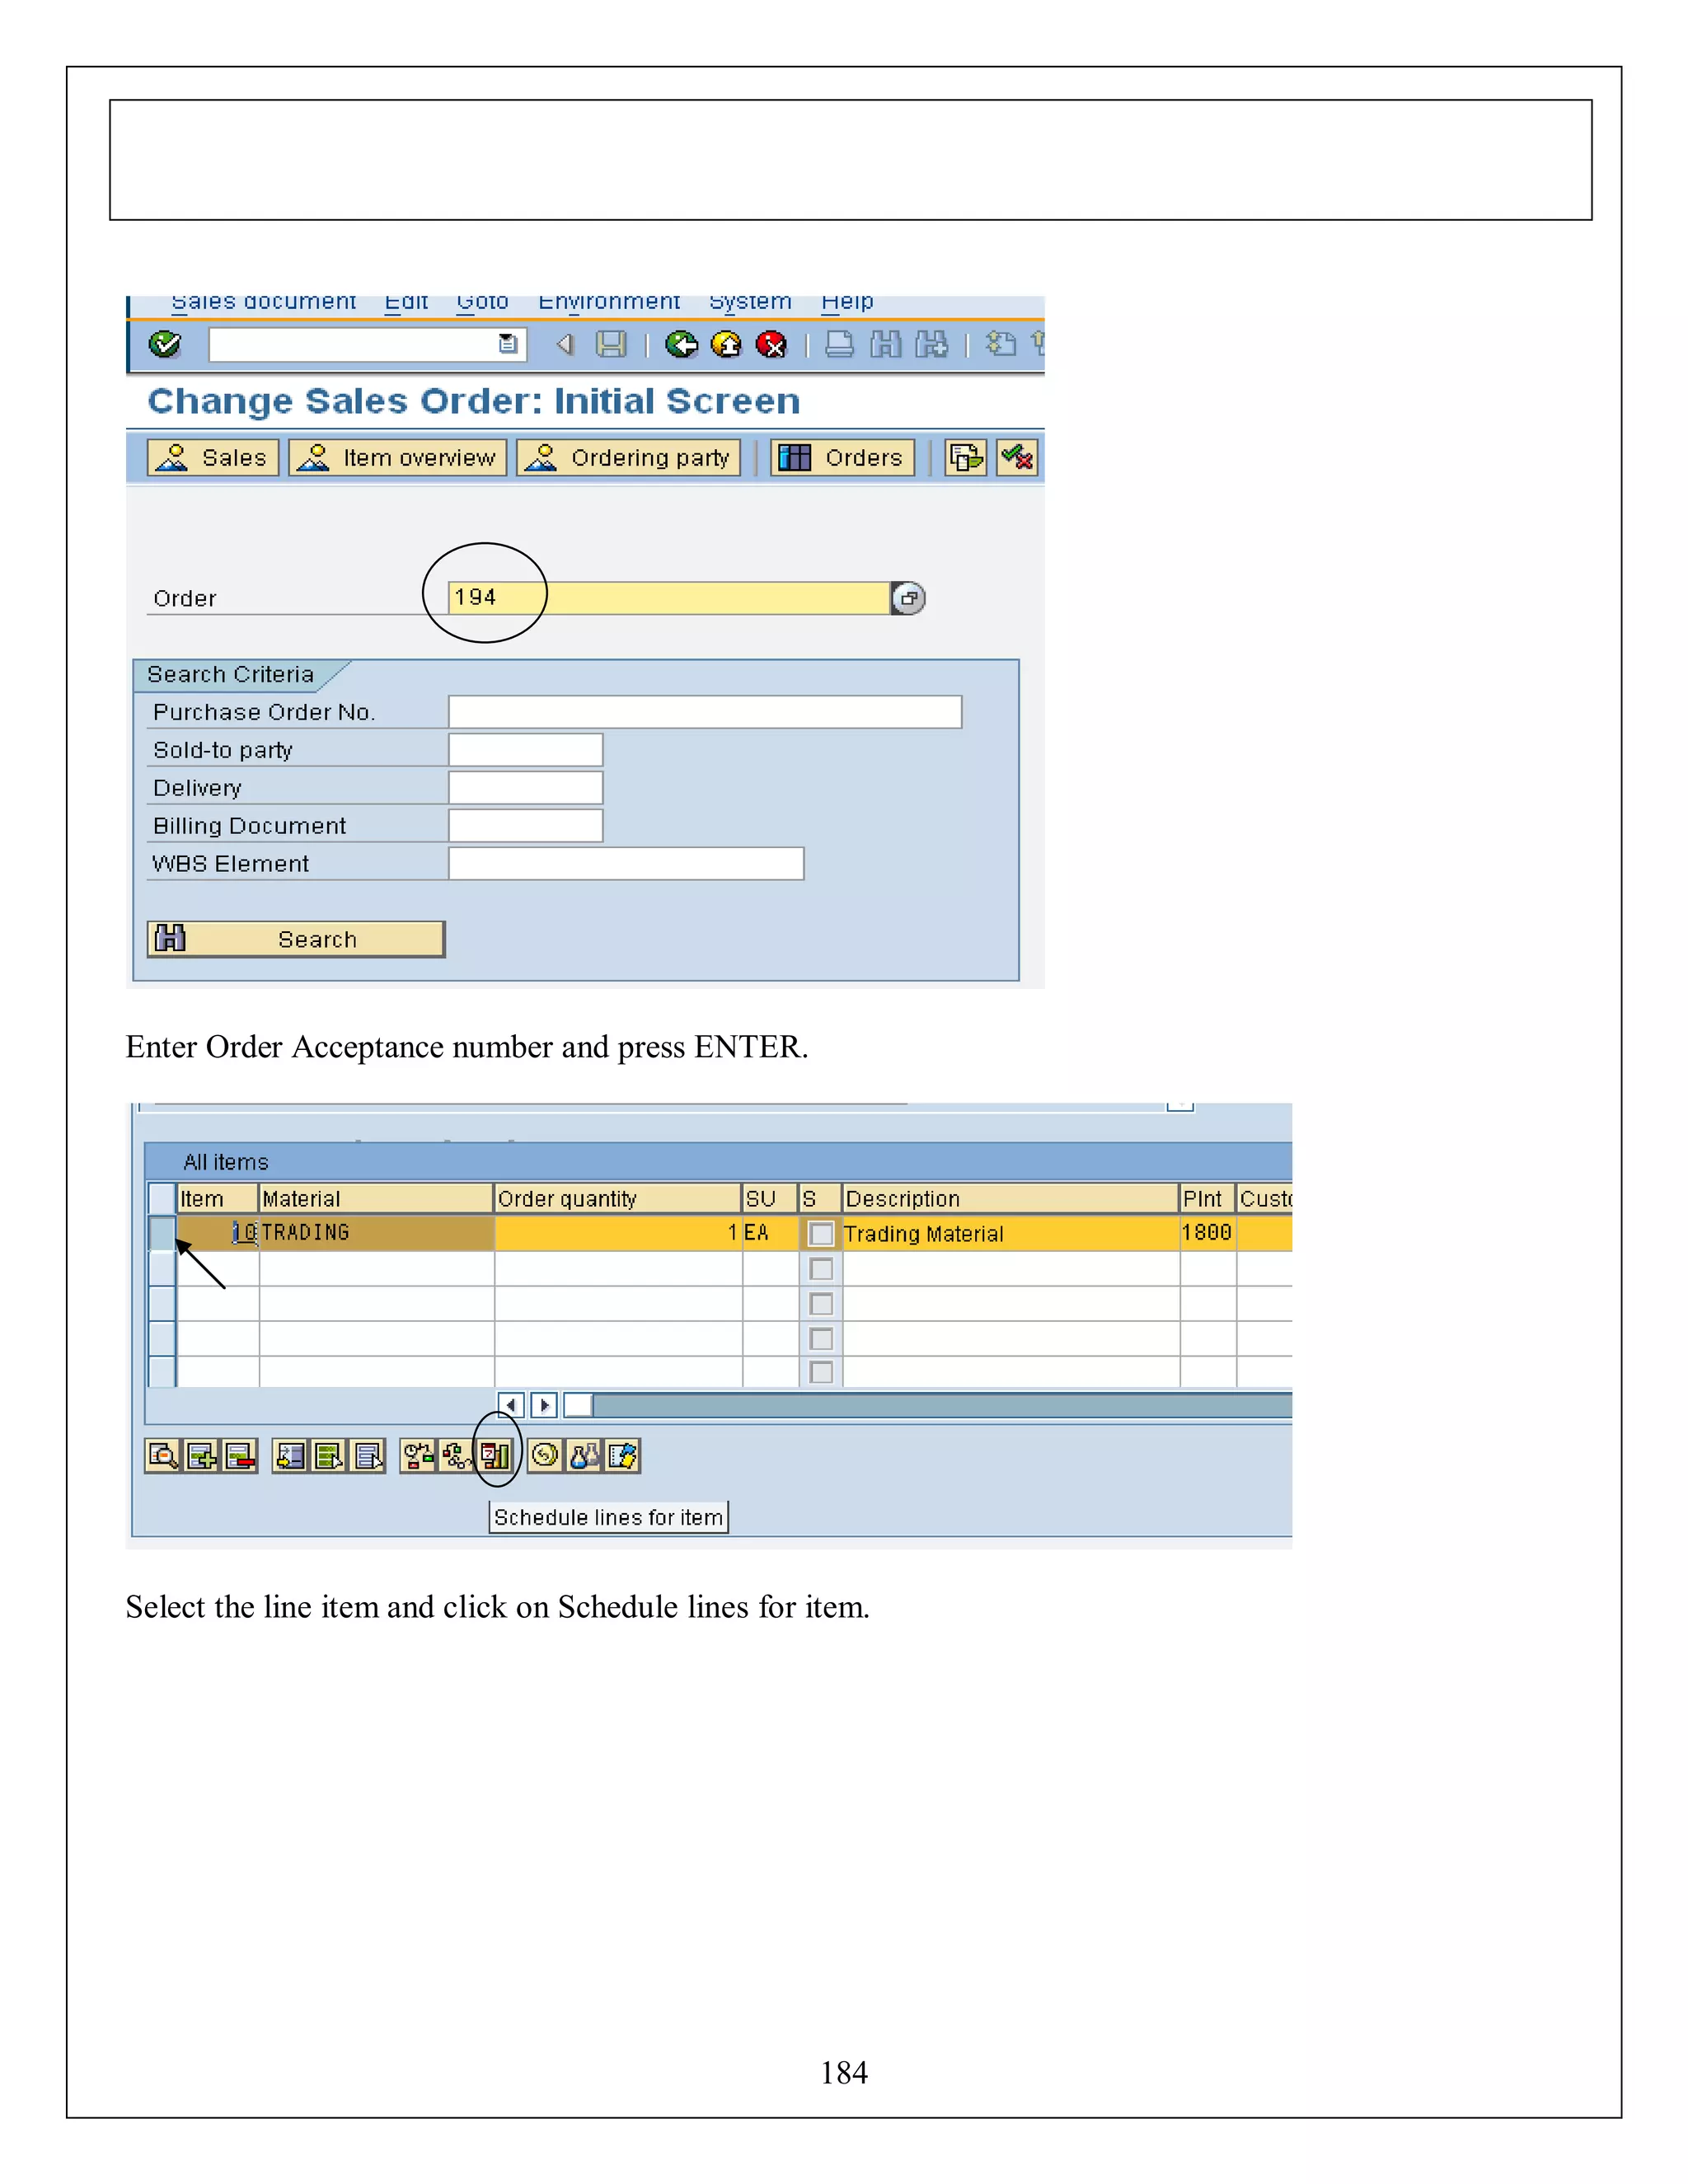Screen dimensions: 1688x2184
Task: Click the item configuration flask icon
Action: pyautogui.click(x=584, y=1456)
